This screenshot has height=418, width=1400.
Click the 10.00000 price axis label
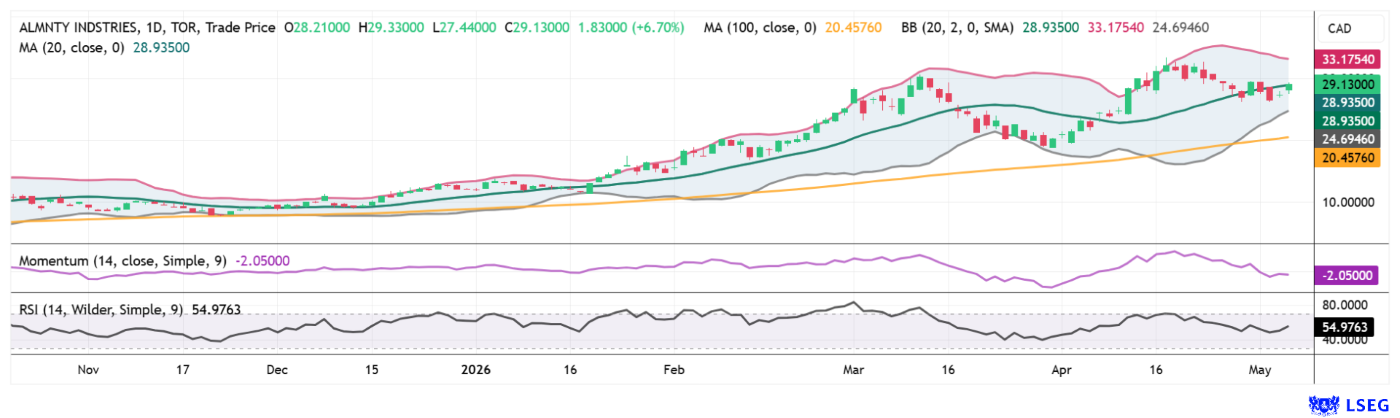click(1350, 202)
